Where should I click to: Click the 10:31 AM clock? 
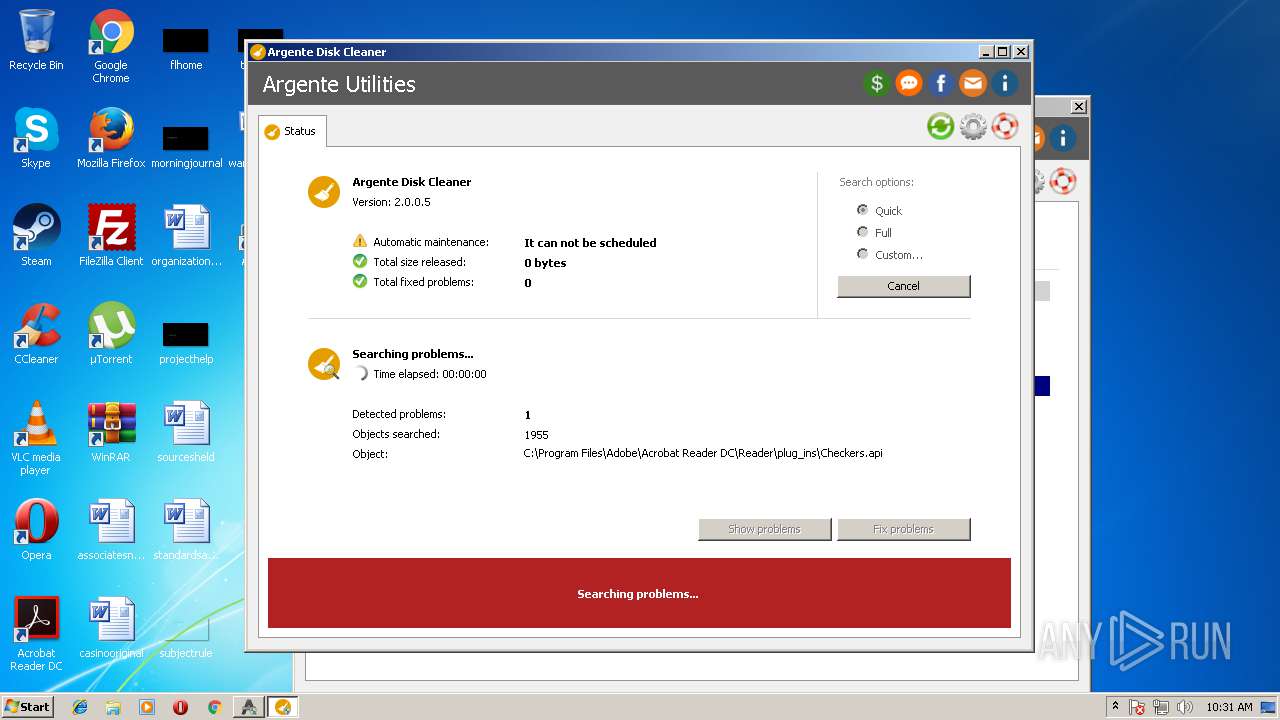pos(1229,707)
